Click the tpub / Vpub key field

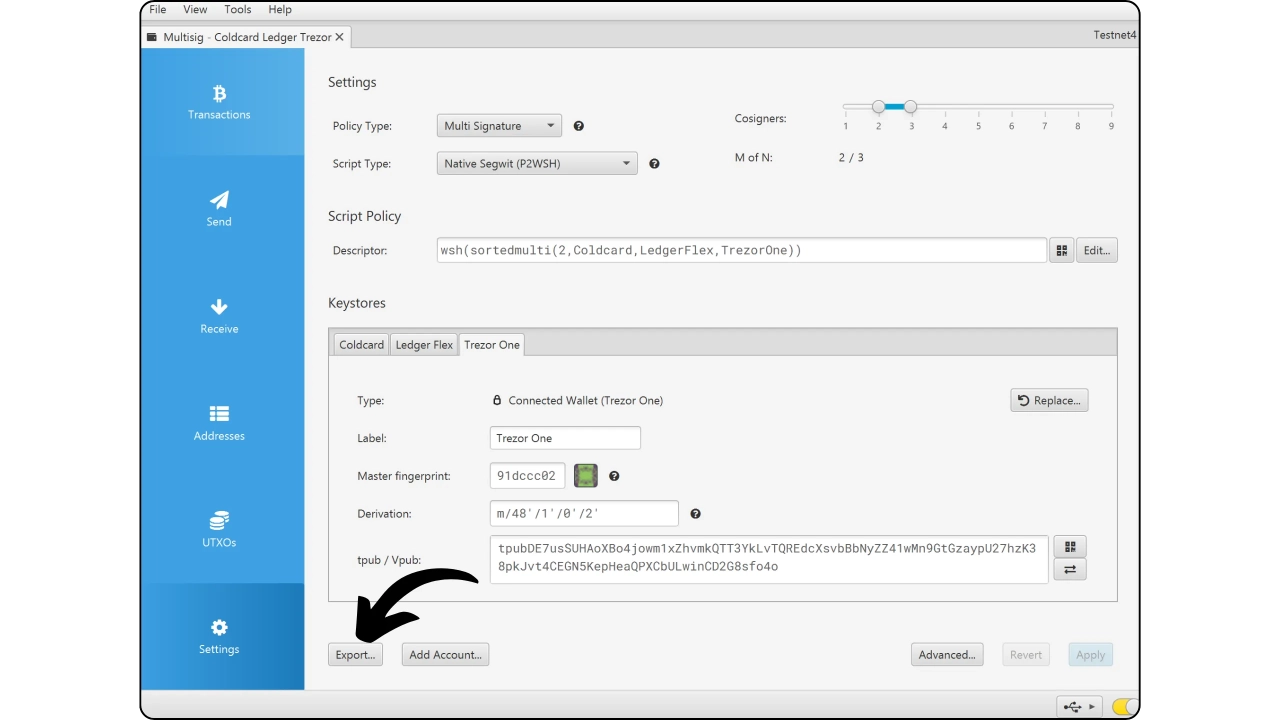tap(769, 559)
